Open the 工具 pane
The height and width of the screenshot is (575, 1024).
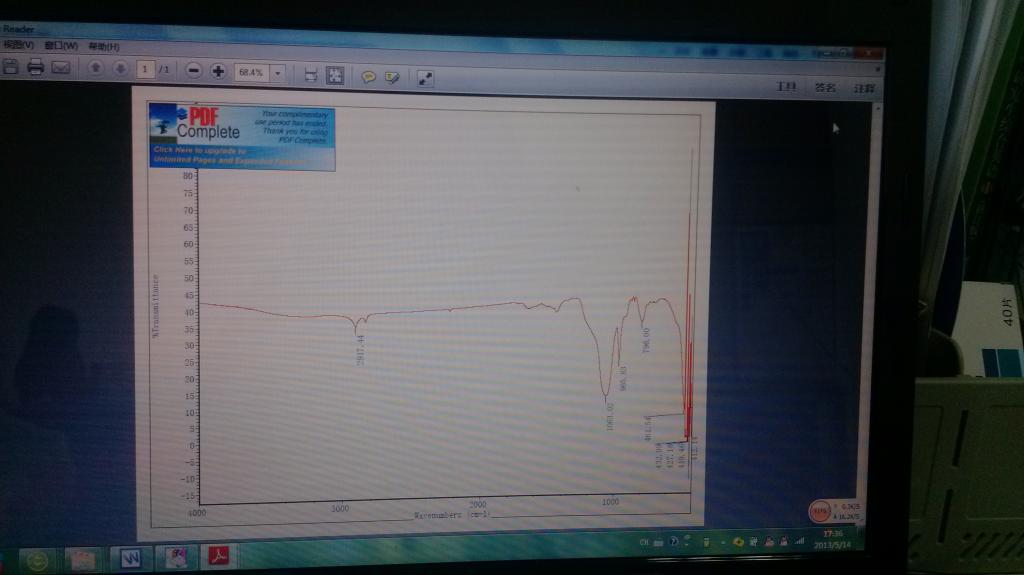click(x=786, y=86)
